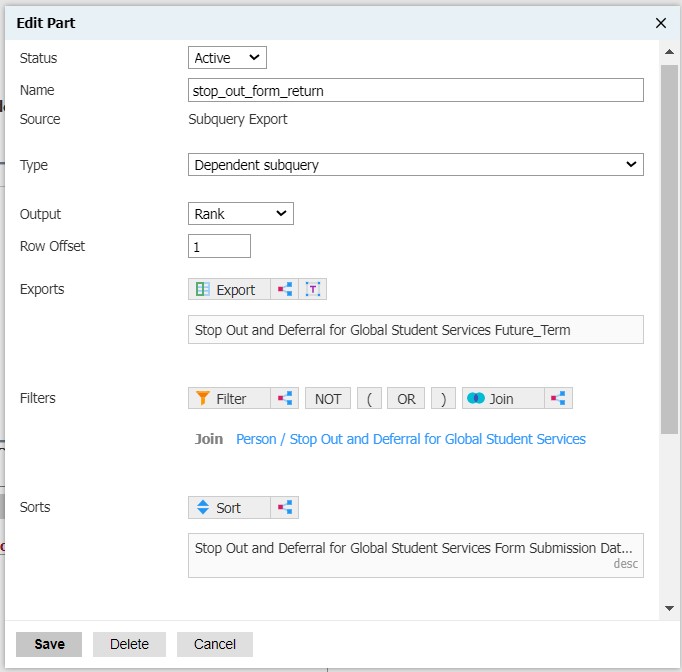Expand the Type dropdown set to Dependent subquery
Viewport: 682px width, 672px height.
pos(415,164)
